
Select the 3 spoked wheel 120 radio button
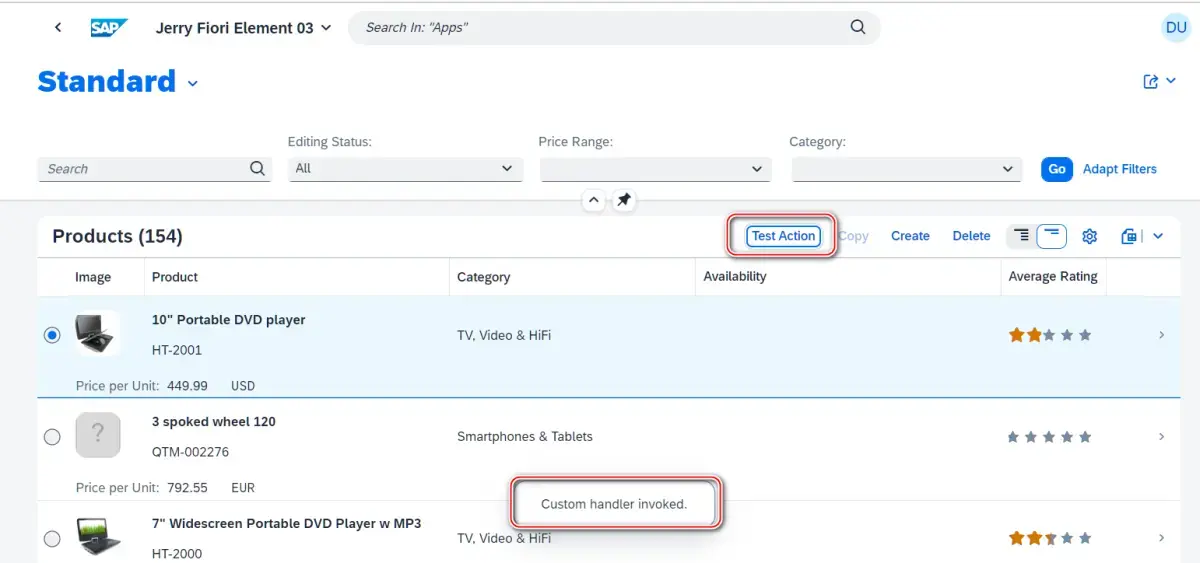pos(52,437)
